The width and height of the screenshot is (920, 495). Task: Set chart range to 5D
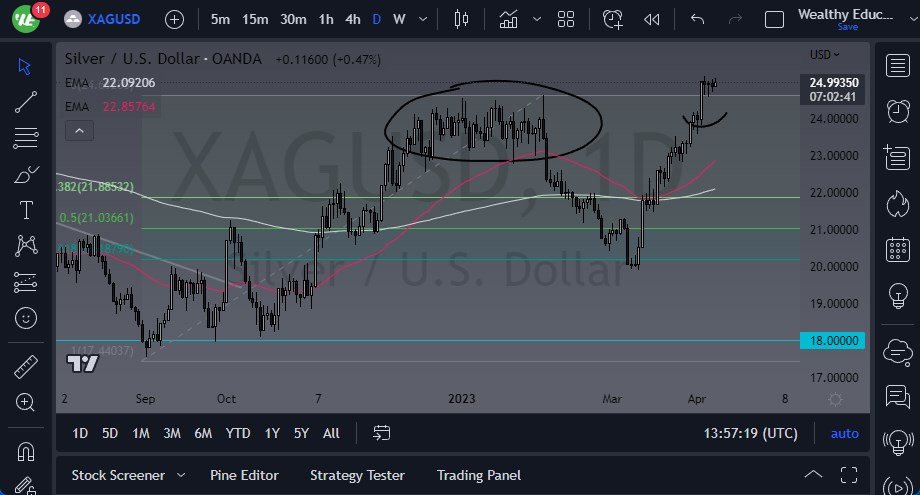pos(110,433)
